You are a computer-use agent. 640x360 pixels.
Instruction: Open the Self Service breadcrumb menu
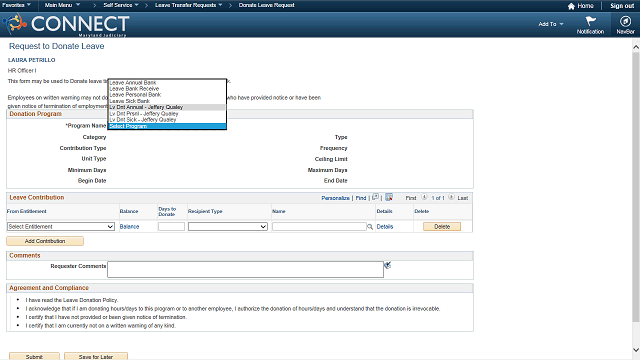click(121, 5)
